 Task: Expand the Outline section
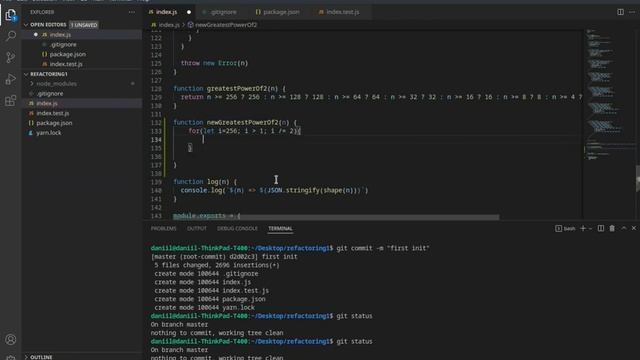point(41,357)
